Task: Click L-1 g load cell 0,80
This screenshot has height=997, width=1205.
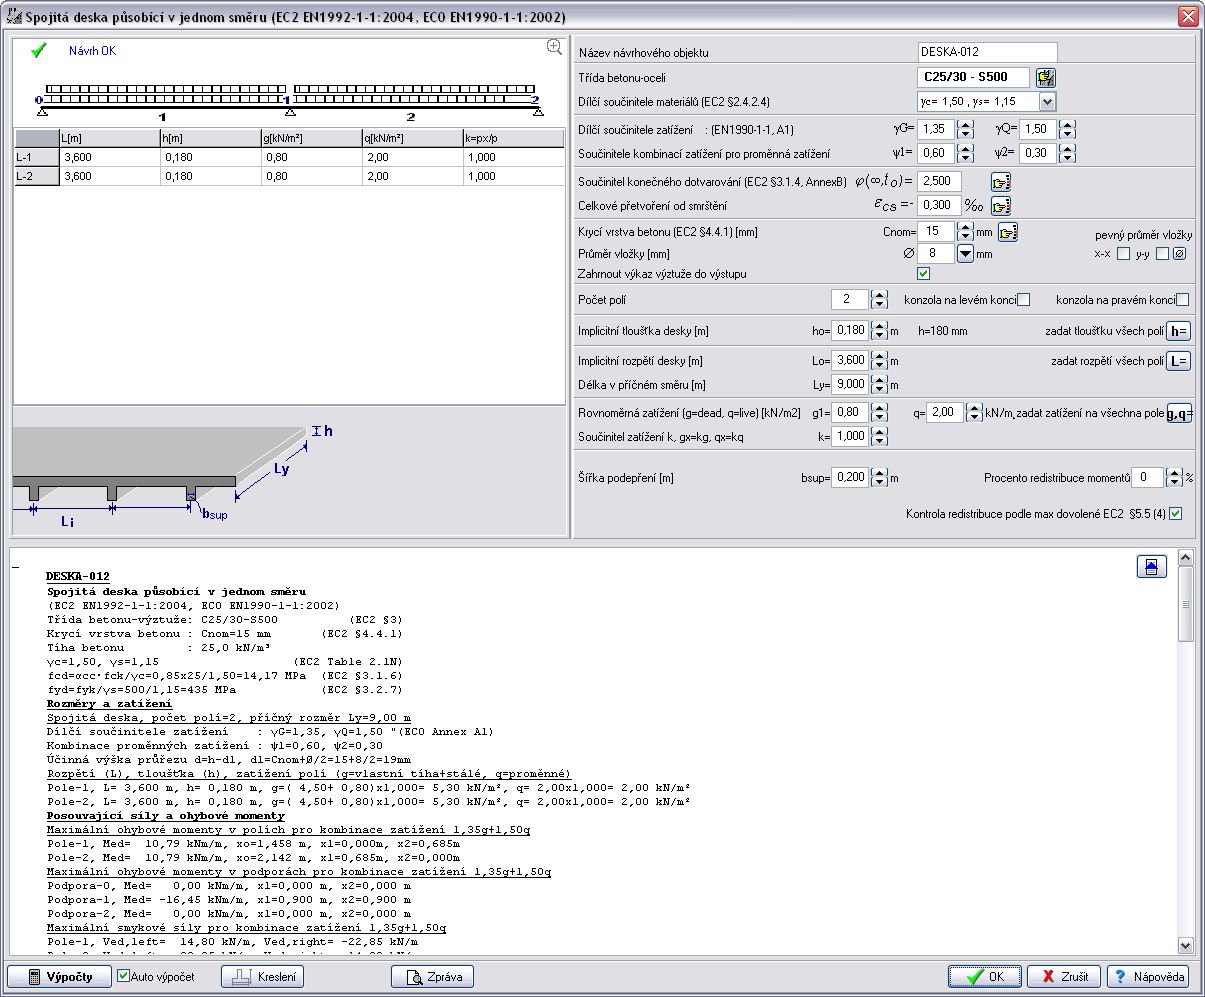Action: (x=312, y=157)
